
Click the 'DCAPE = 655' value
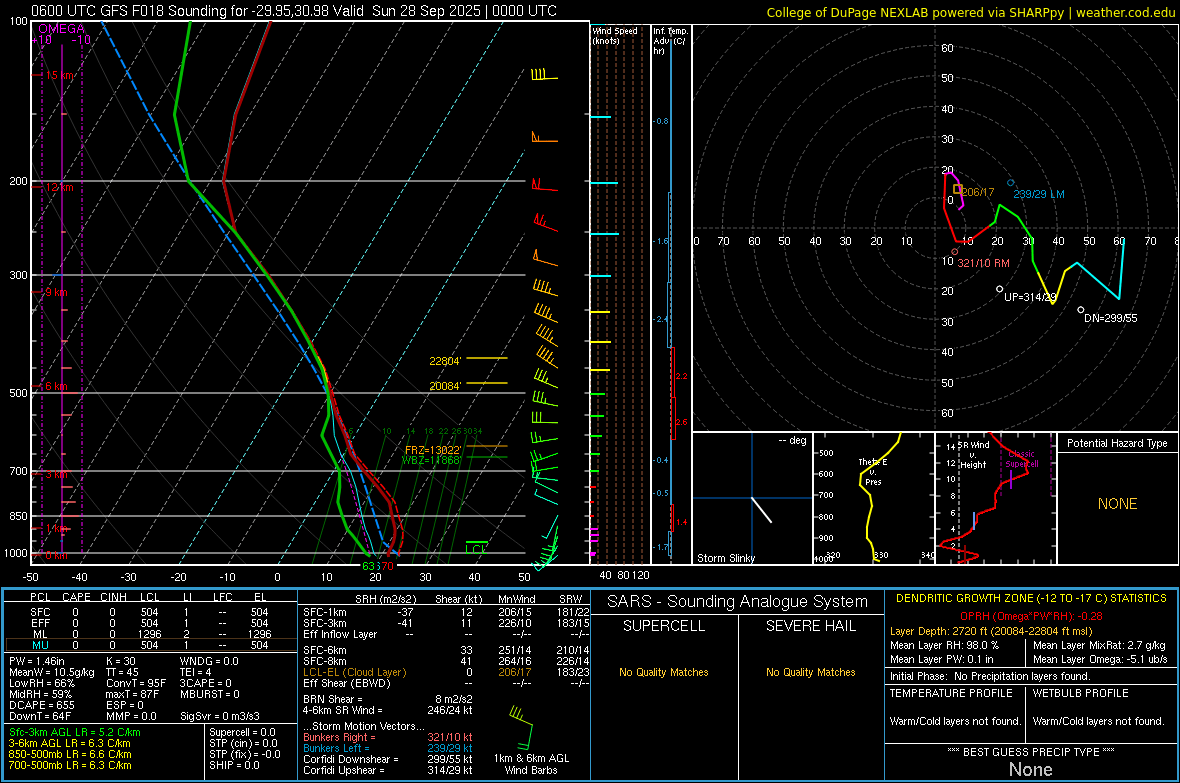(x=41, y=705)
